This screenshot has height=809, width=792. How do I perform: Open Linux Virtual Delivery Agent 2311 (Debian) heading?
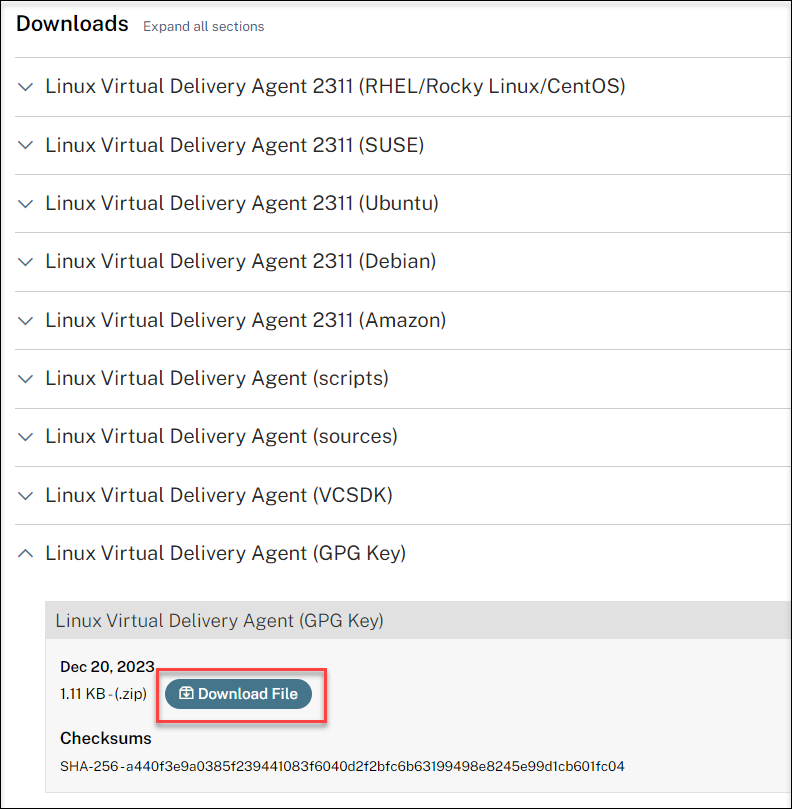(241, 262)
